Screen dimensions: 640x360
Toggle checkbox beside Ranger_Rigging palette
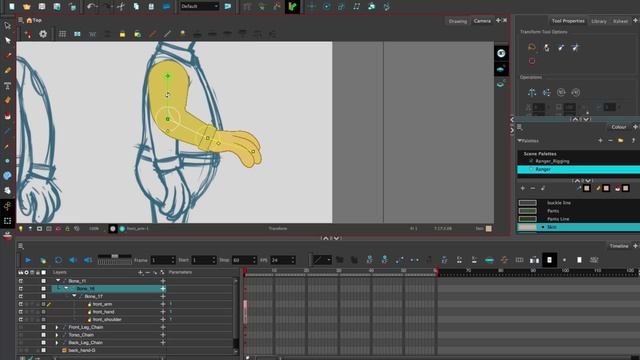pyautogui.click(x=531, y=161)
